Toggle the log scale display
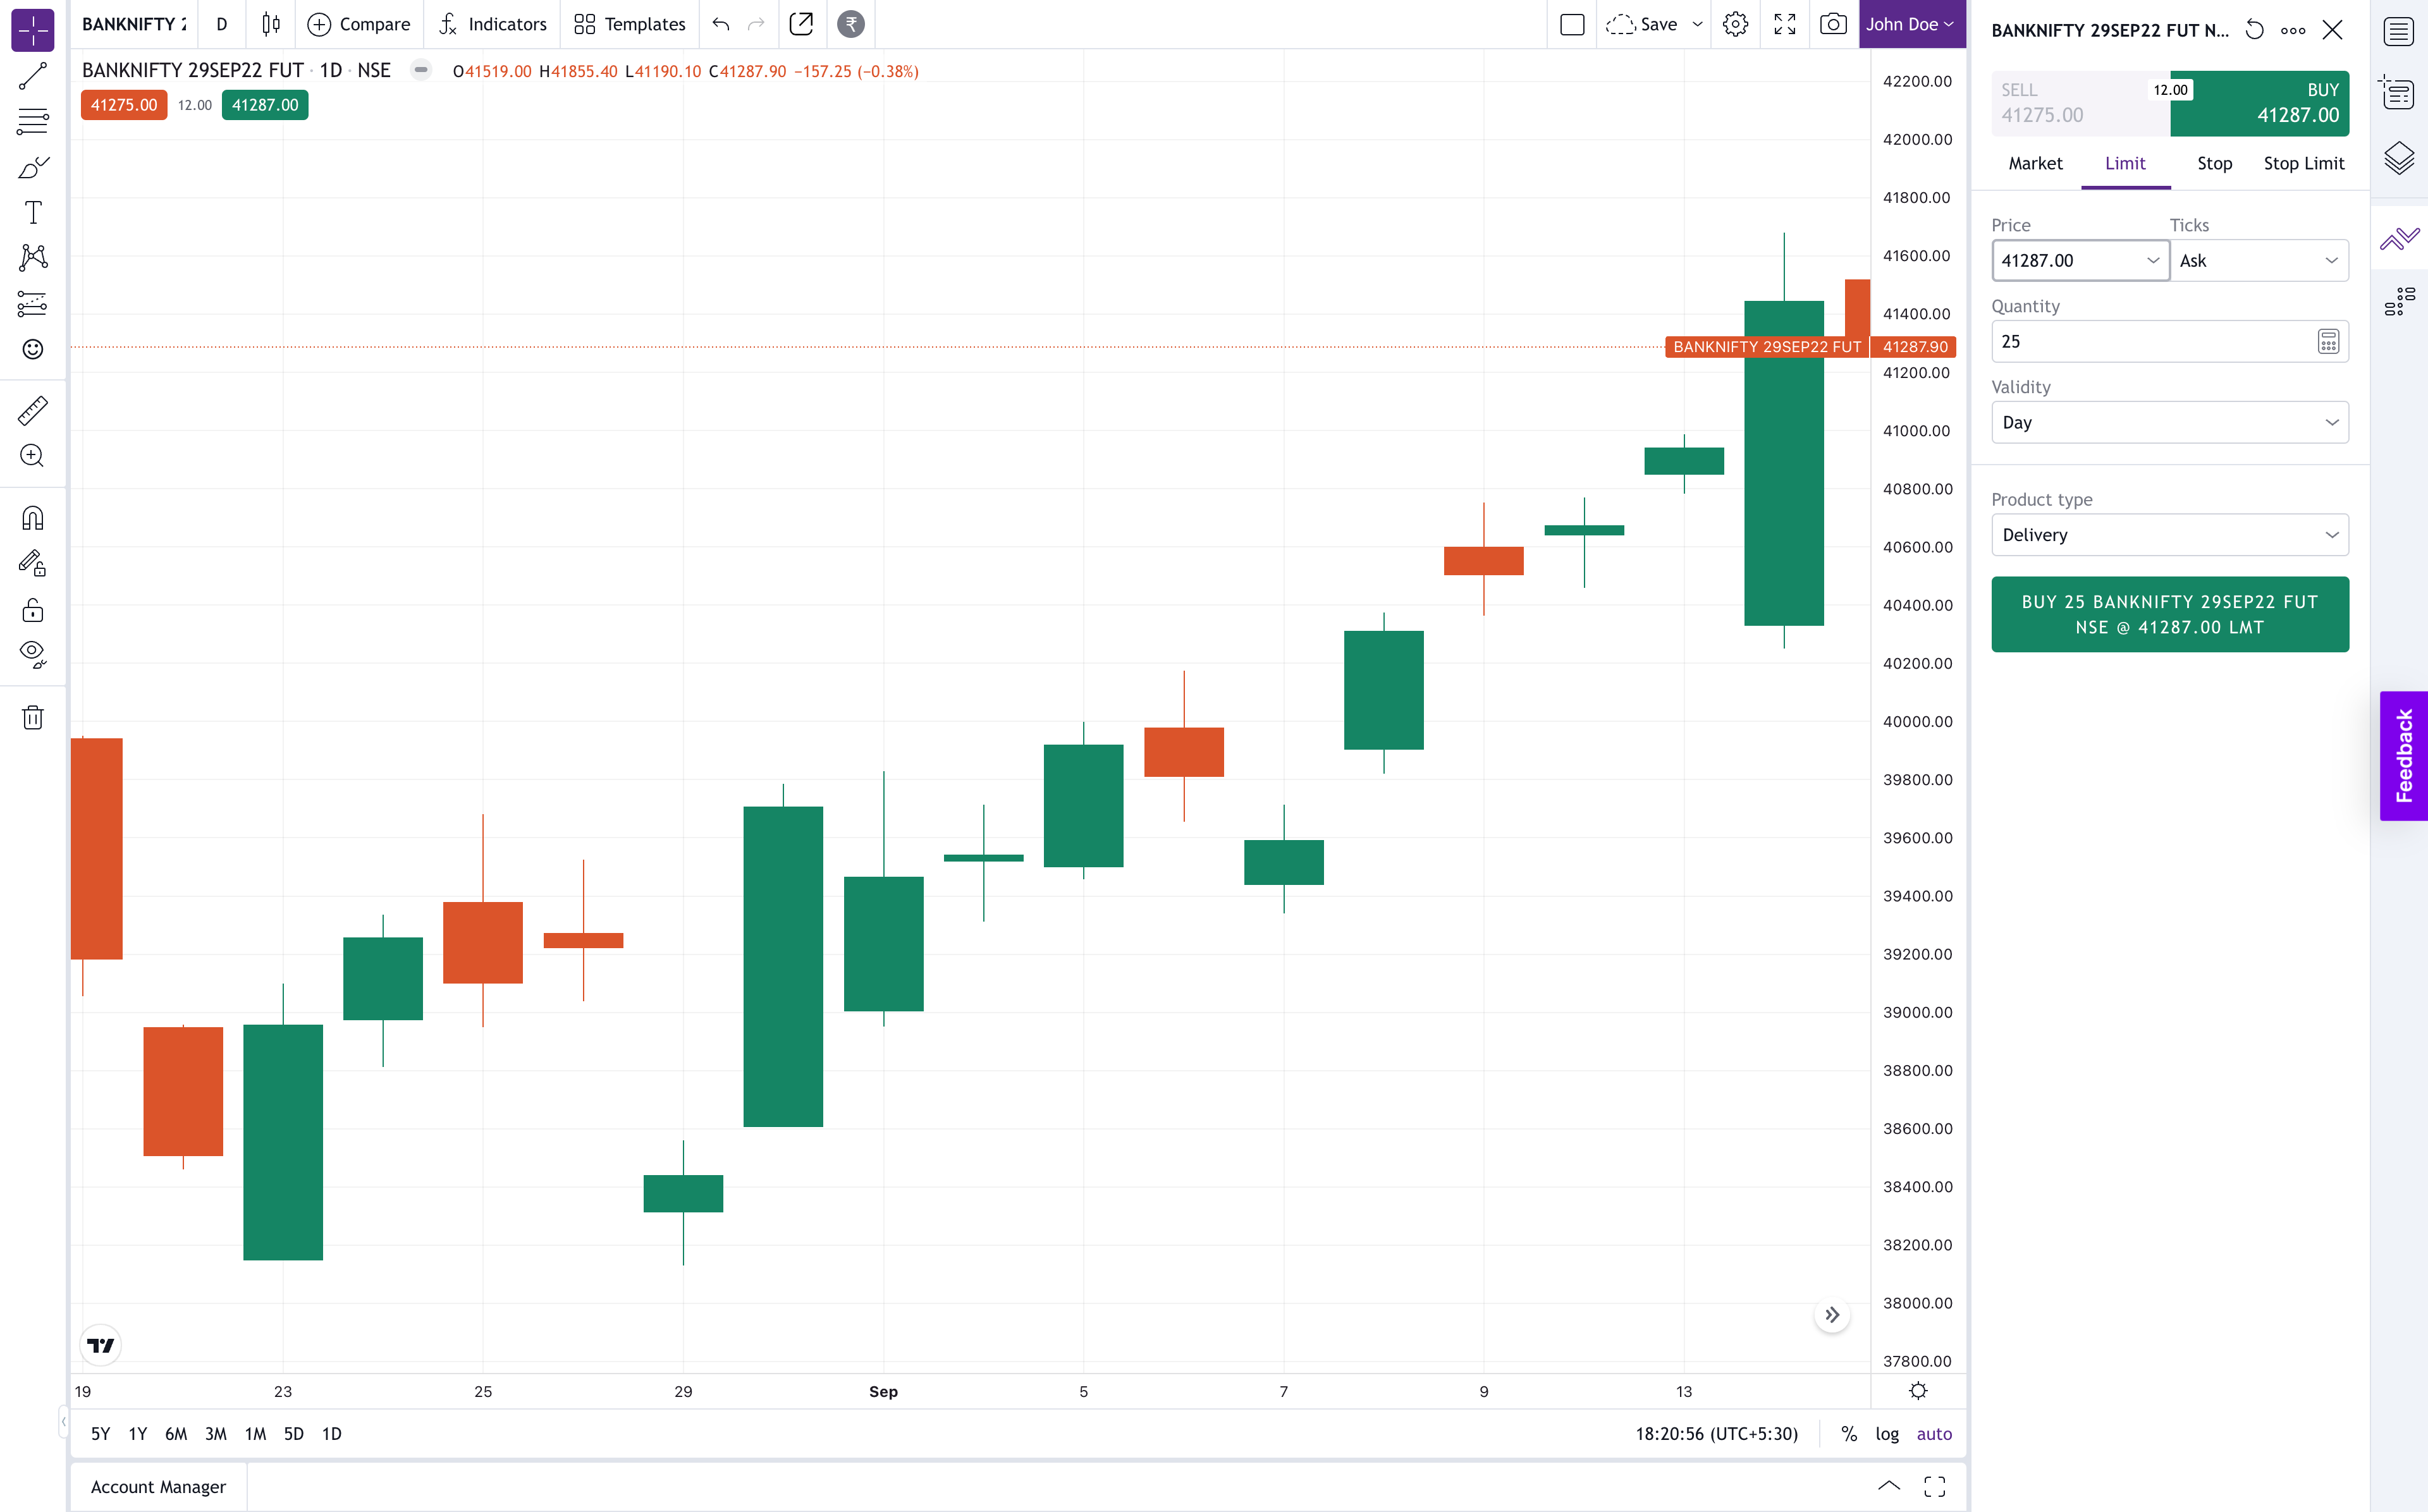This screenshot has height=1512, width=2428. point(1886,1434)
